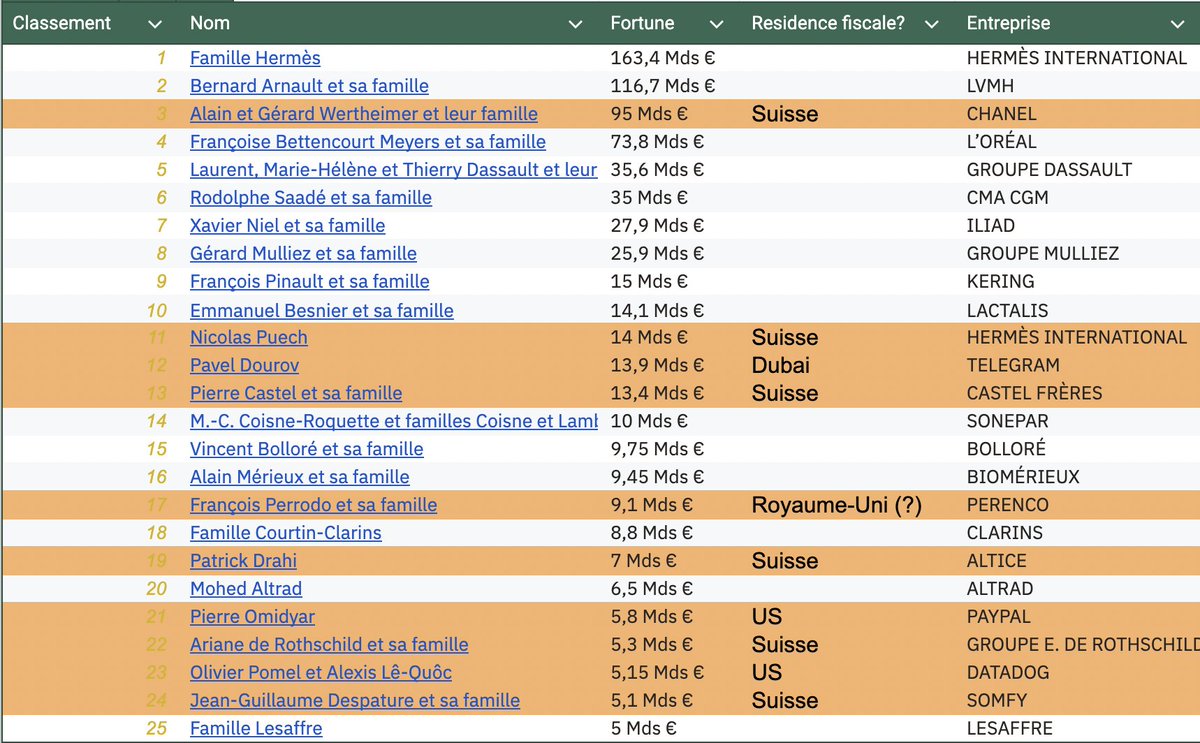Select the CASTEL FRÈRES company cell
The height and width of the screenshot is (743, 1200).
coord(1034,393)
